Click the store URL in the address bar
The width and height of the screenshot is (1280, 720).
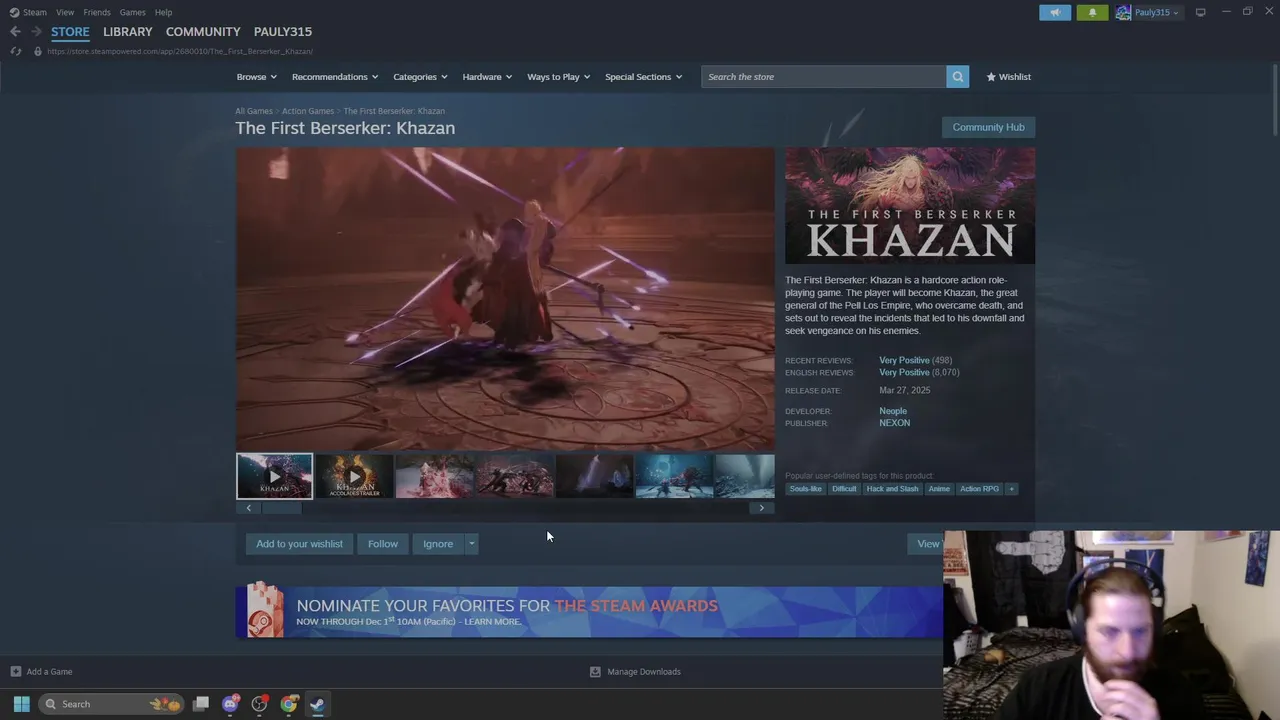tap(180, 51)
